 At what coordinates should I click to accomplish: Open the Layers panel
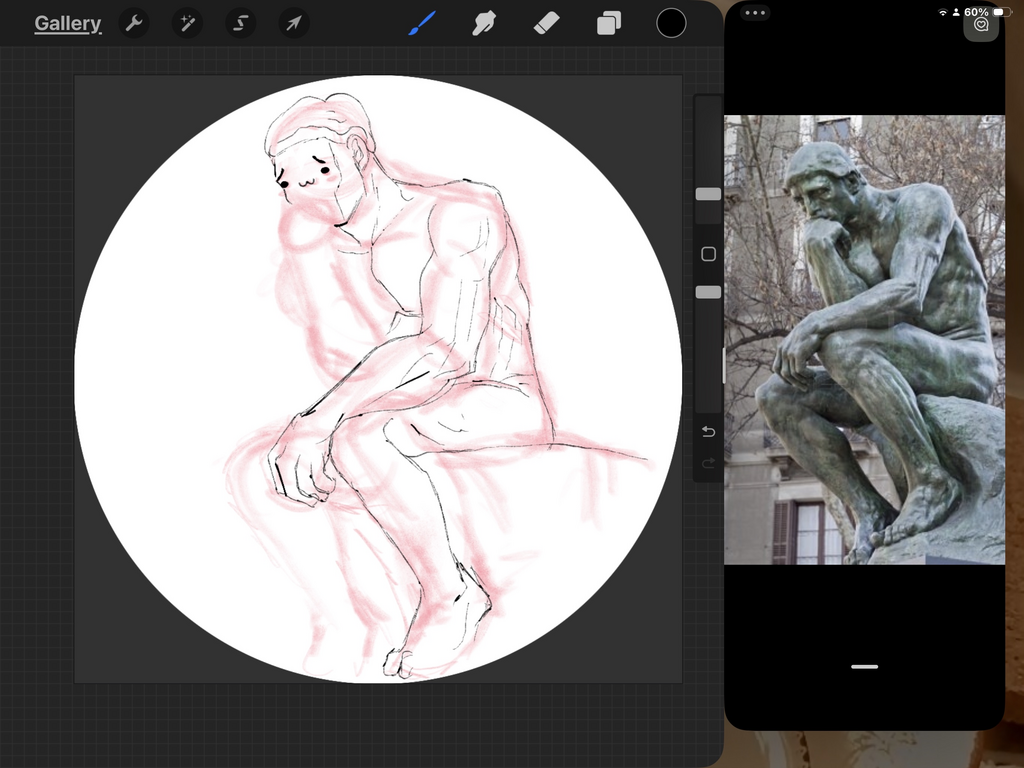click(608, 23)
